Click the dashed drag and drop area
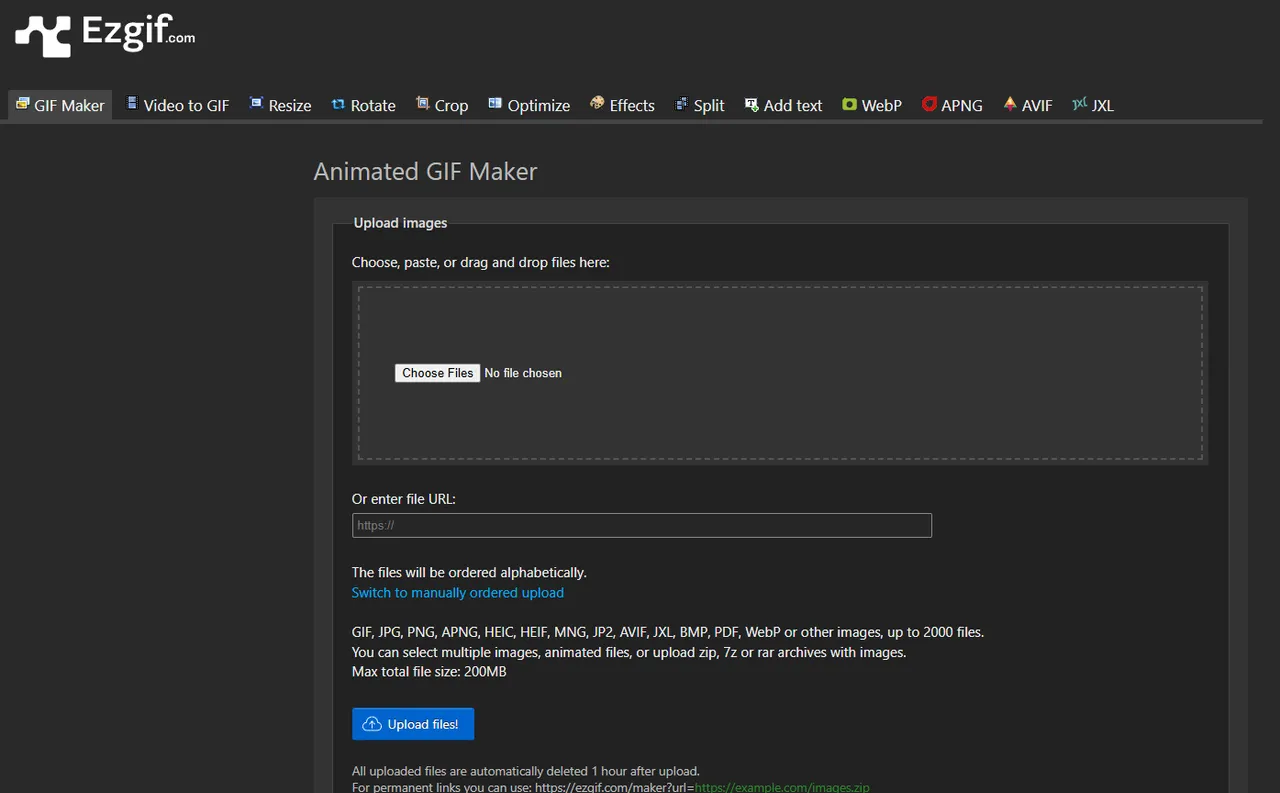Image resolution: width=1280 pixels, height=793 pixels. pyautogui.click(x=780, y=373)
